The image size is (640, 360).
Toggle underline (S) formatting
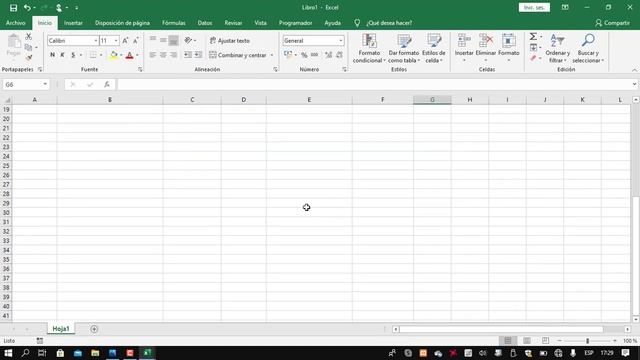tap(73, 55)
